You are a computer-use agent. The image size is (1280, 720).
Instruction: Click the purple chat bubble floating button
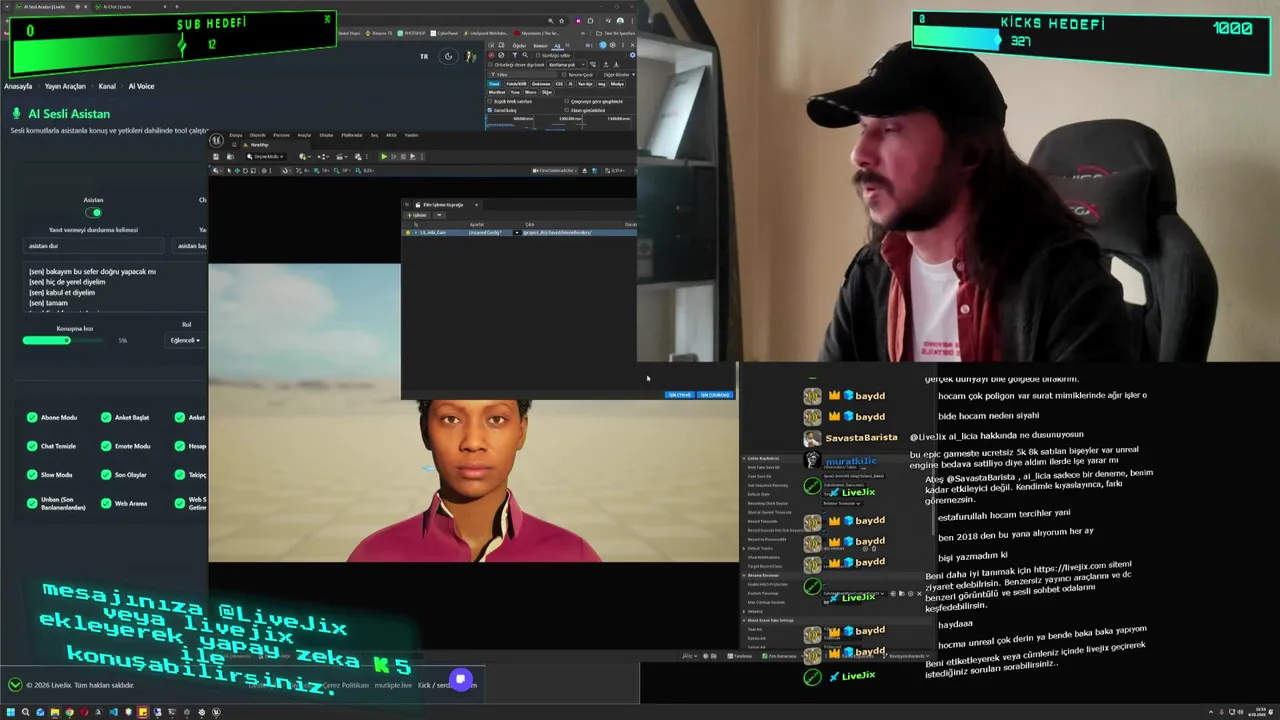pos(461,680)
